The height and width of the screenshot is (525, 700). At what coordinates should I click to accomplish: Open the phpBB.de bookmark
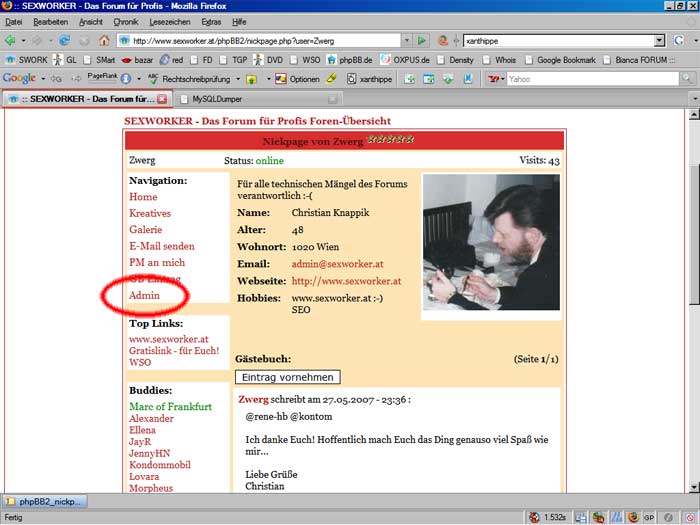coord(350,60)
